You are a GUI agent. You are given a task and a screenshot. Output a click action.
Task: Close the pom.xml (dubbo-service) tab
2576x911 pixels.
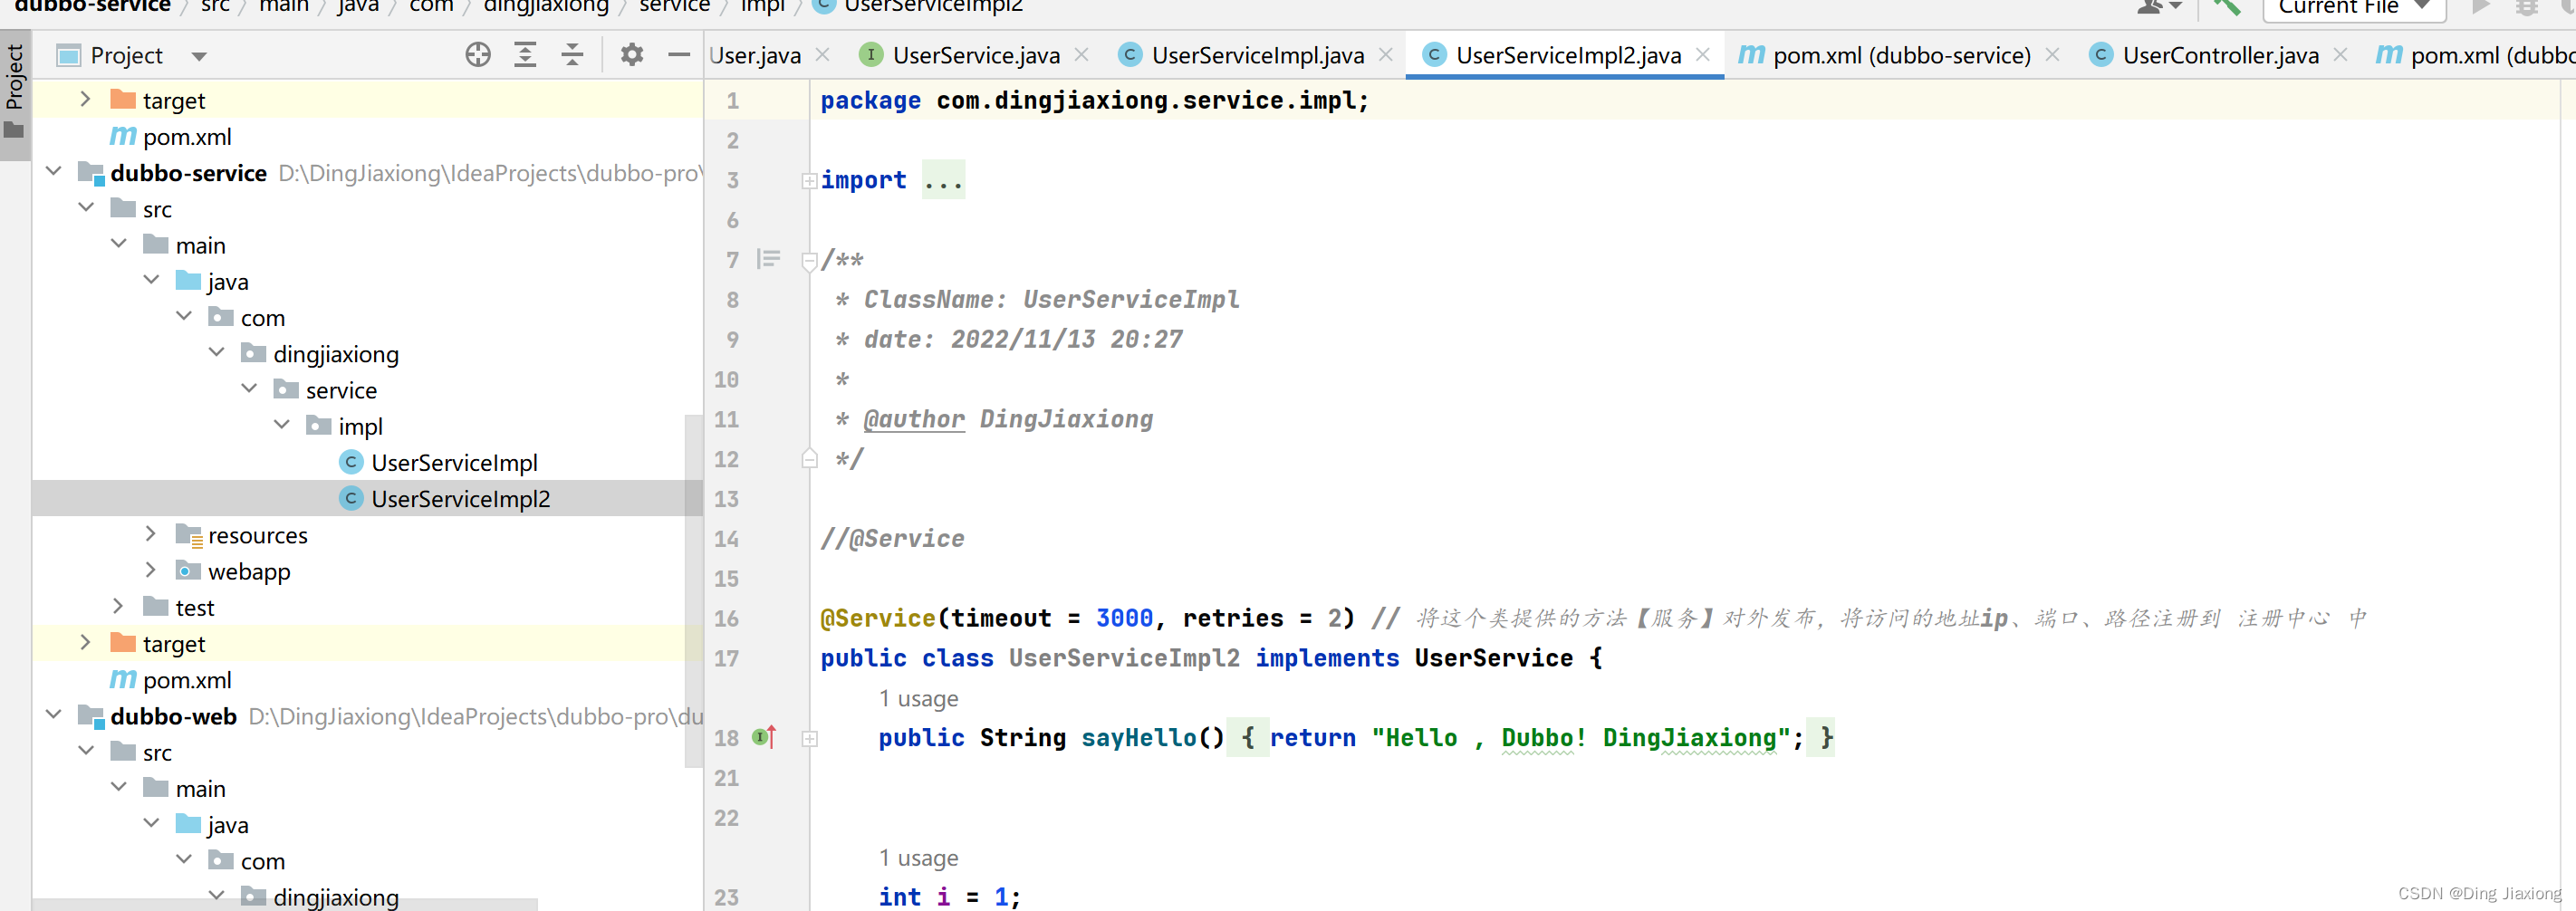click(2052, 55)
